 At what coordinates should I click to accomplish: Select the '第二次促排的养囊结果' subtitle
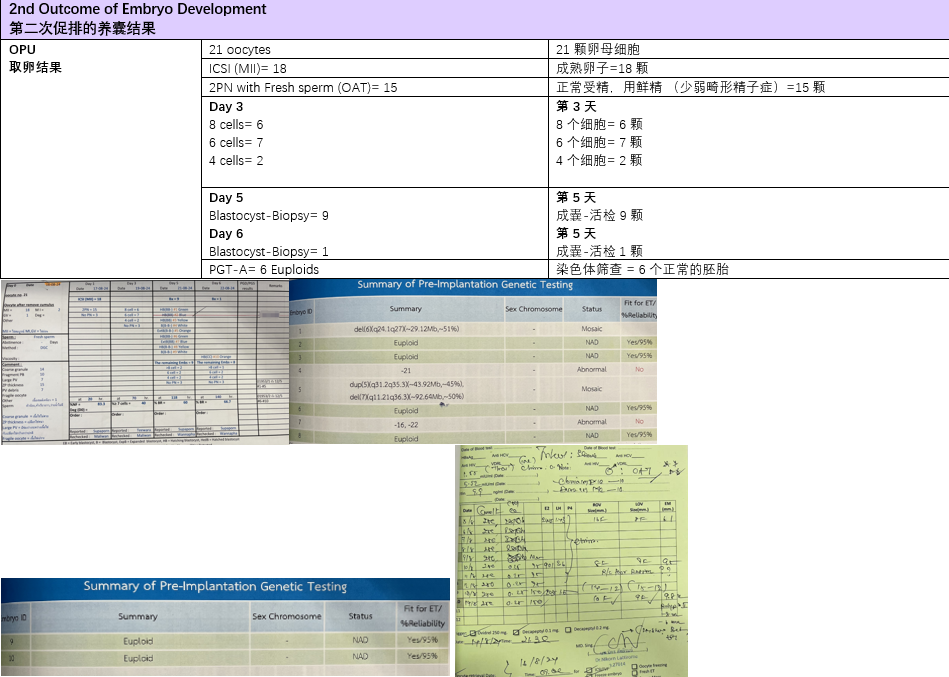point(82,28)
